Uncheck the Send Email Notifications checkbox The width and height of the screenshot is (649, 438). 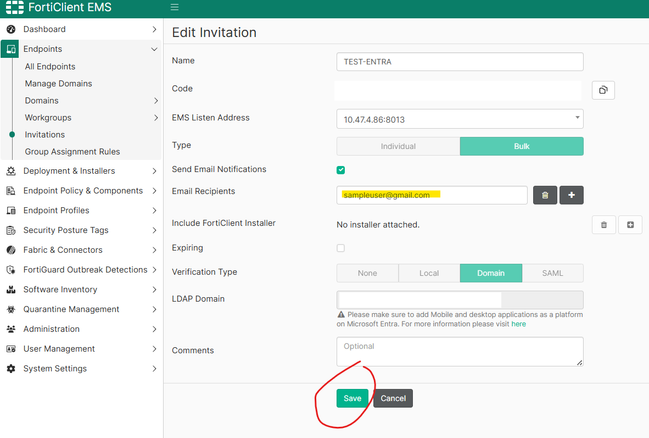tap(341, 170)
